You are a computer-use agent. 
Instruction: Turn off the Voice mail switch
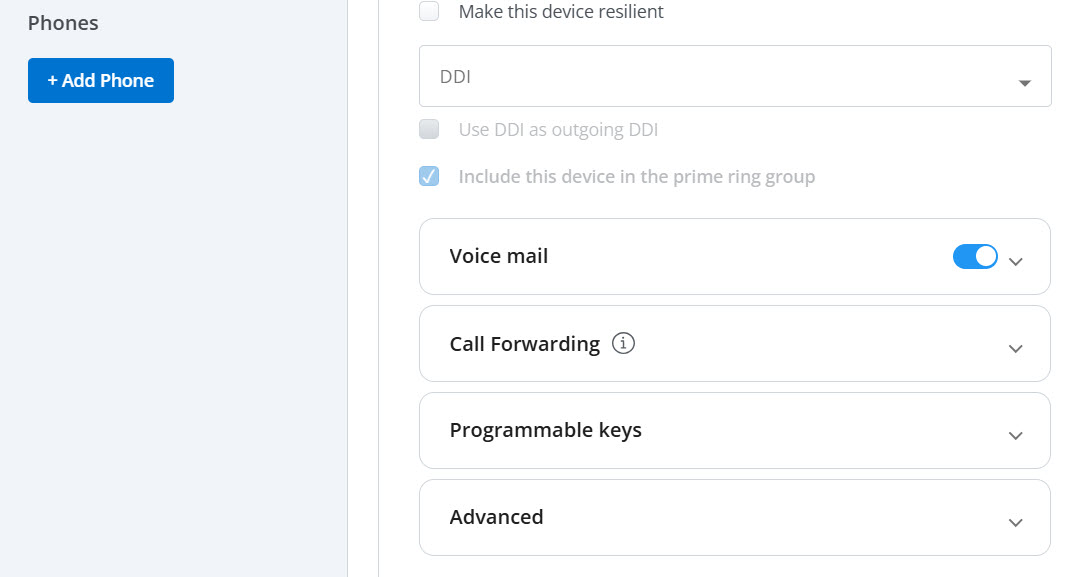[975, 257]
